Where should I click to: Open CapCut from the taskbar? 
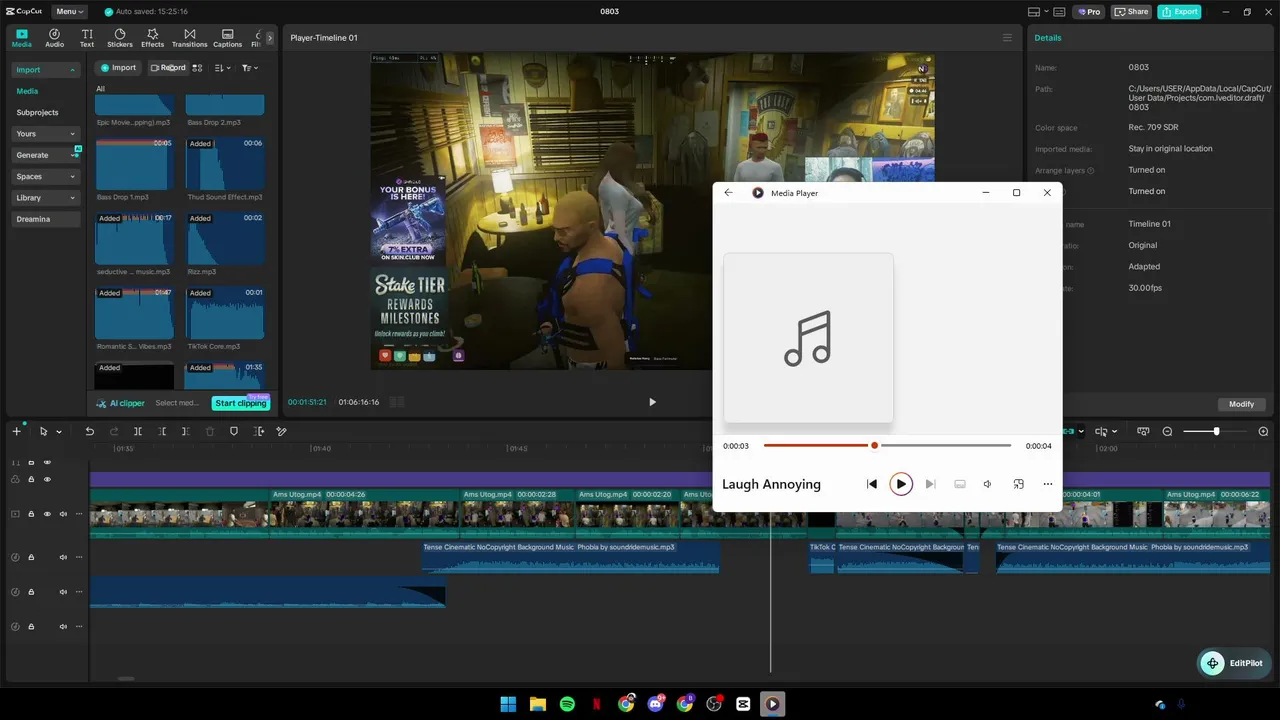(x=743, y=704)
